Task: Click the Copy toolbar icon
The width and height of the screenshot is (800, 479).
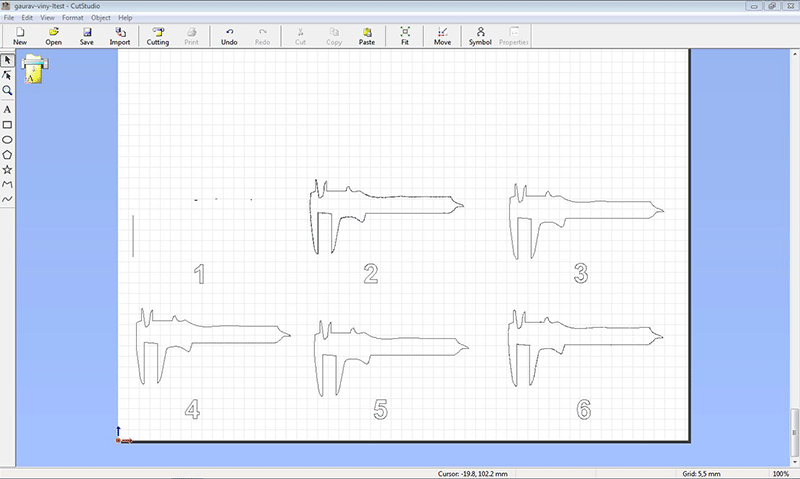Action: click(334, 36)
